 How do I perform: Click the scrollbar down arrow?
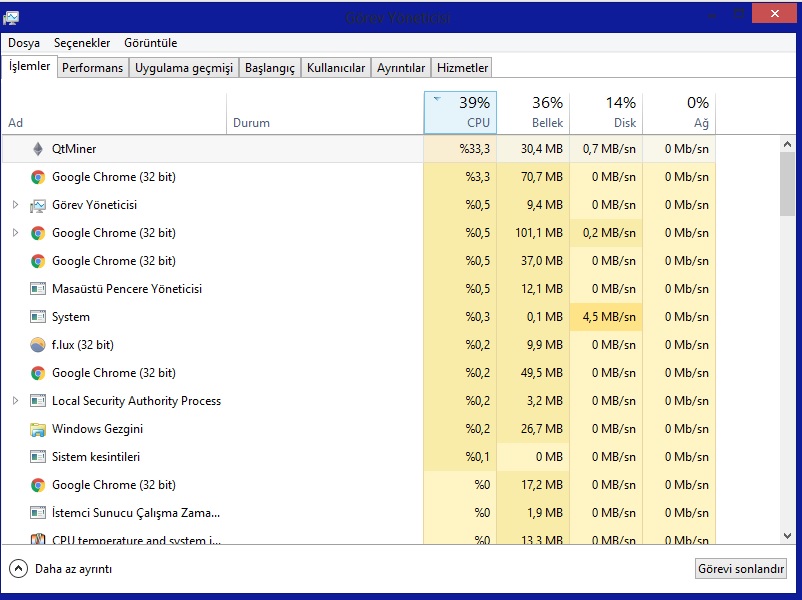(787, 536)
